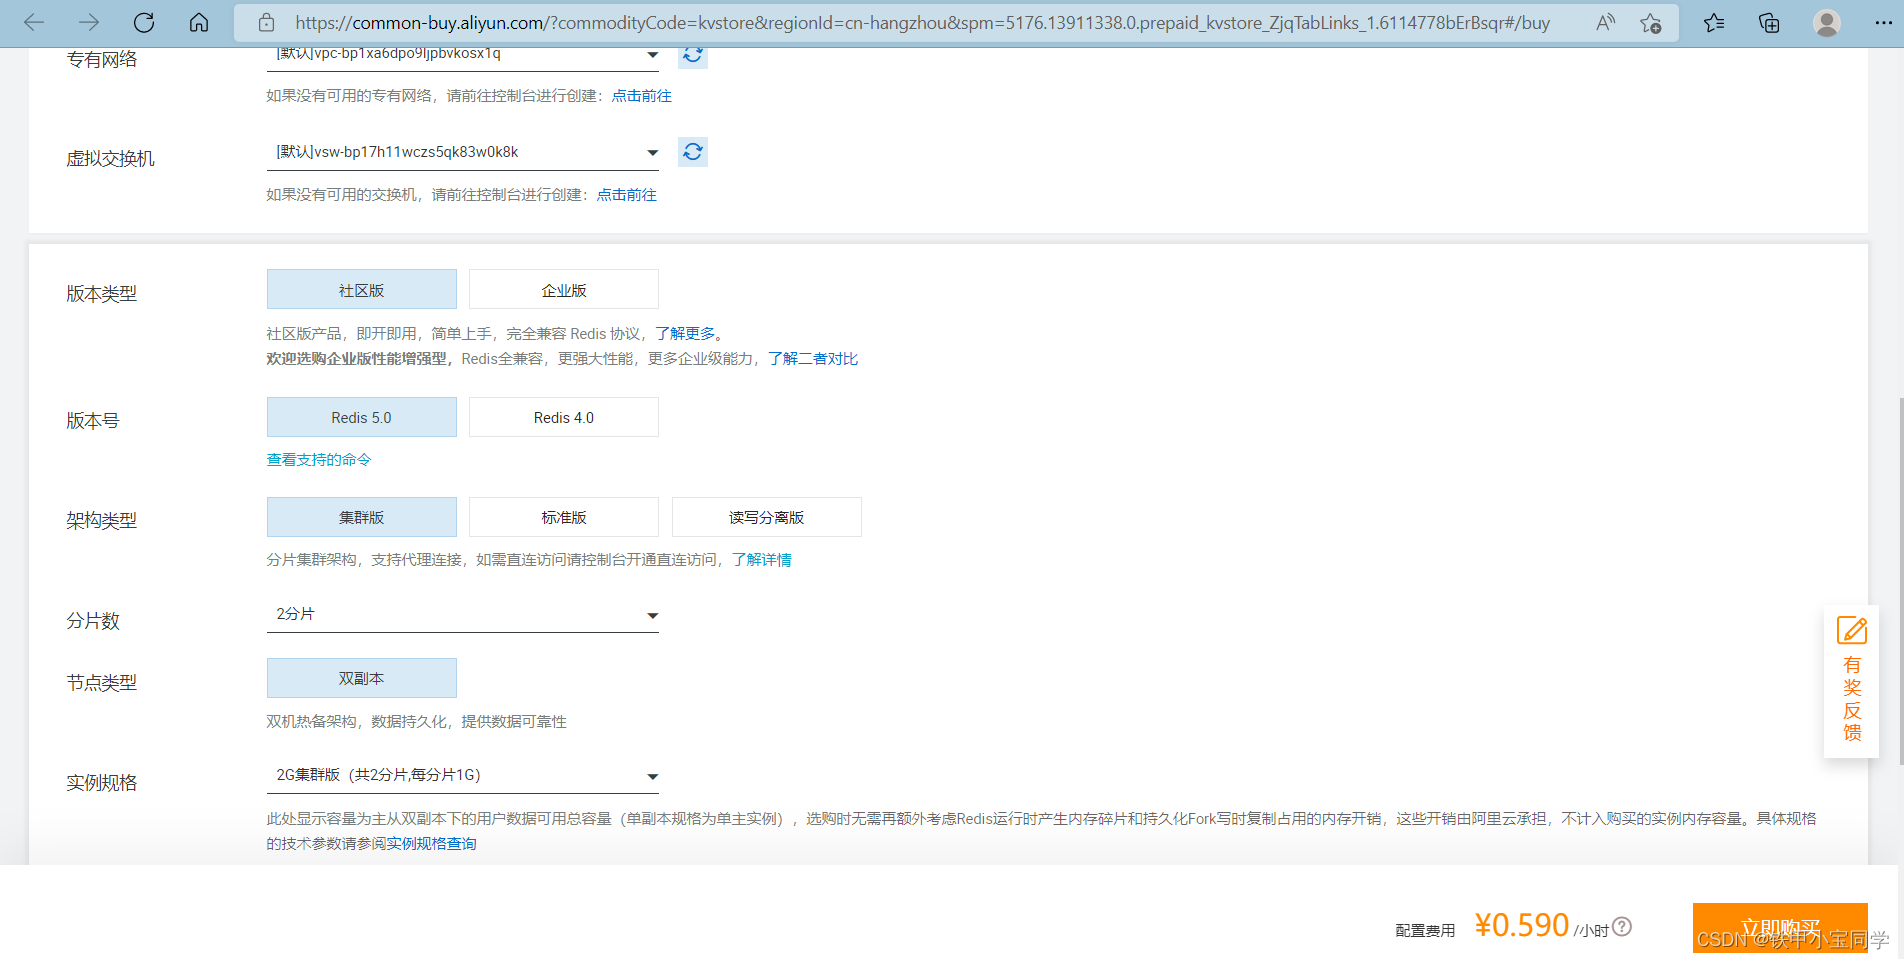Select 读写分离版 architecture type
This screenshot has width=1904, height=959.
tap(767, 517)
